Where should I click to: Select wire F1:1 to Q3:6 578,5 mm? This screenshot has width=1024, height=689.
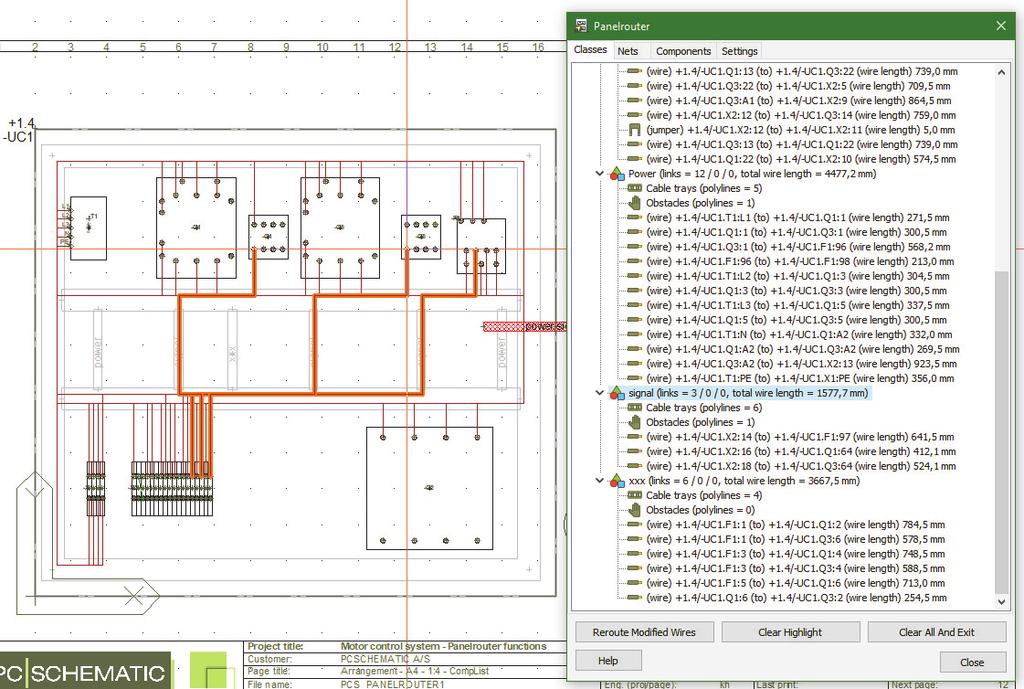coord(795,539)
